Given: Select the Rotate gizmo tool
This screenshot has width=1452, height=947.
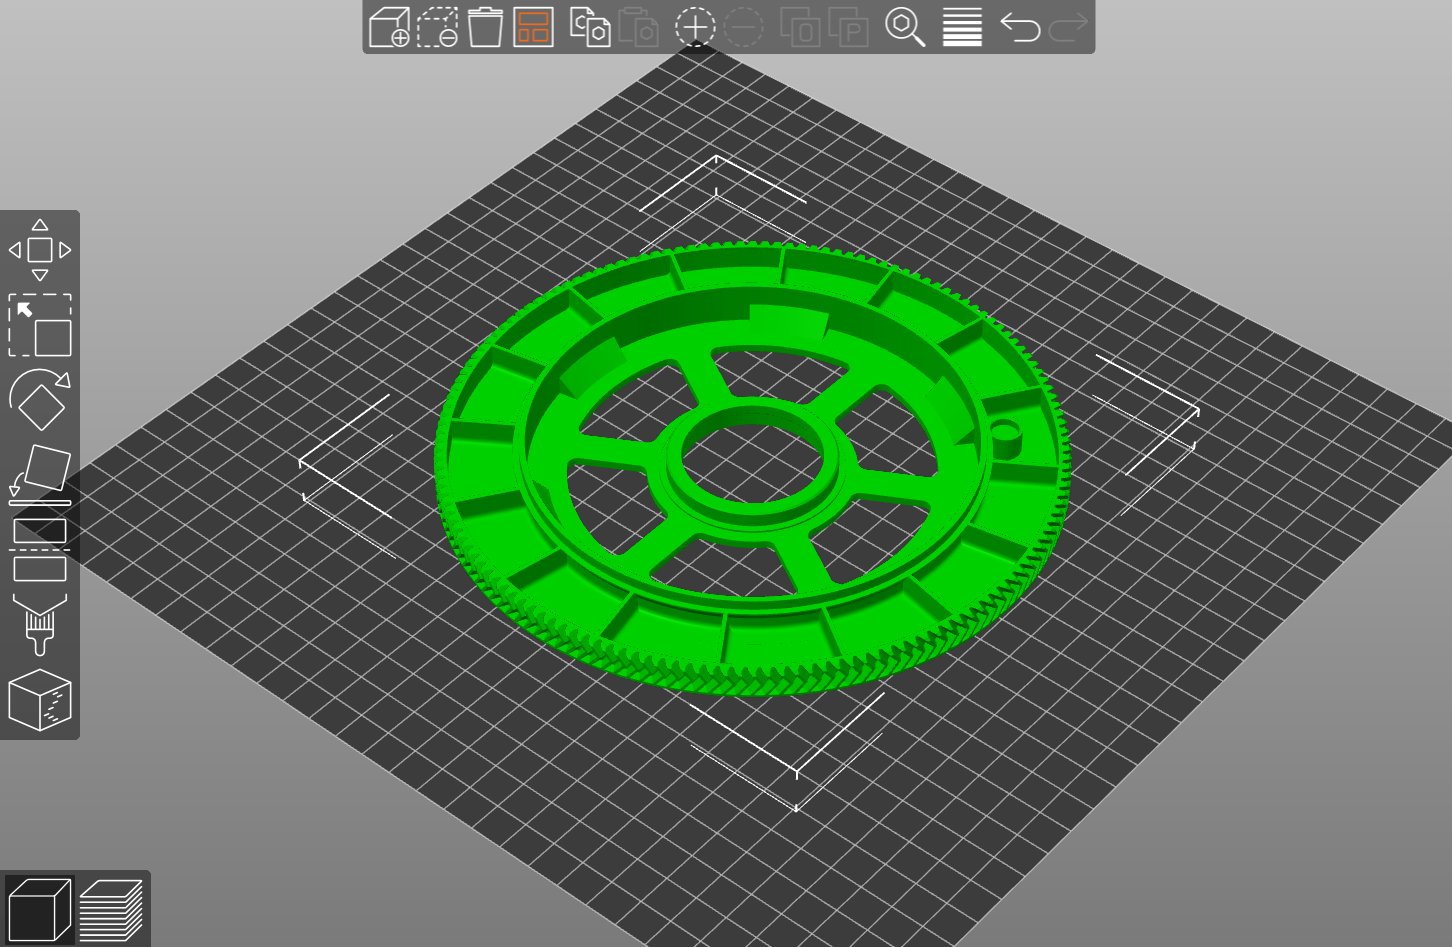Looking at the screenshot, I should 40,400.
